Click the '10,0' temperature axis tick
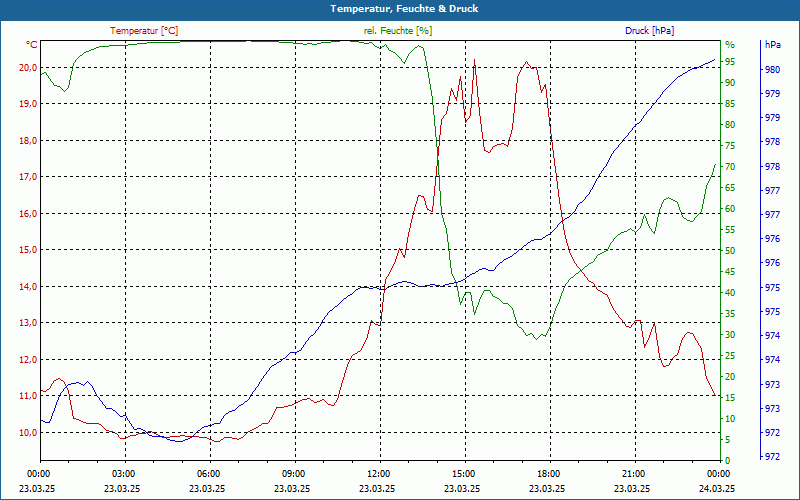The width and height of the screenshot is (800, 500). 28,433
